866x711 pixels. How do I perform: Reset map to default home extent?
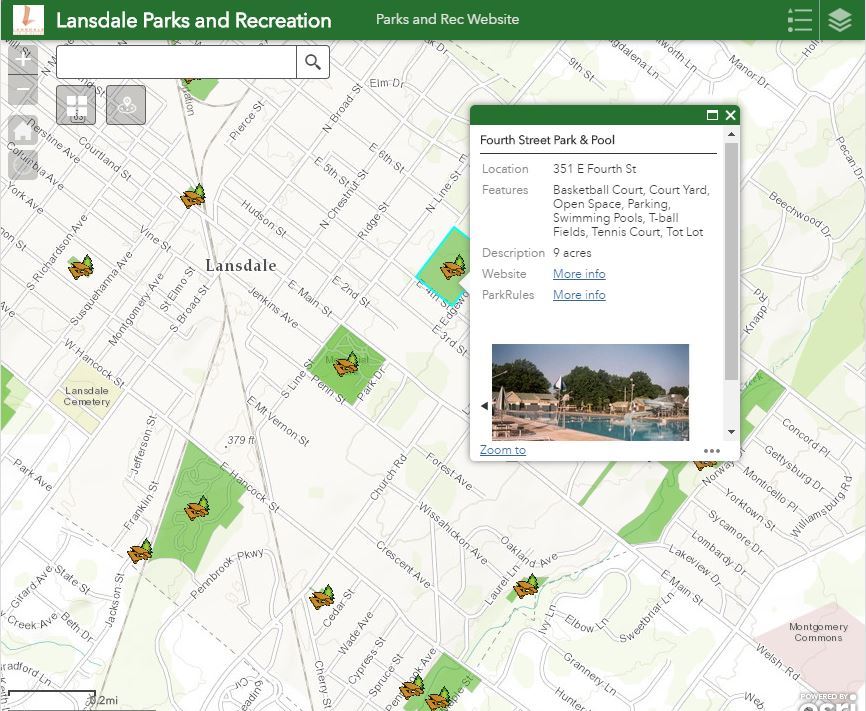pos(23,131)
